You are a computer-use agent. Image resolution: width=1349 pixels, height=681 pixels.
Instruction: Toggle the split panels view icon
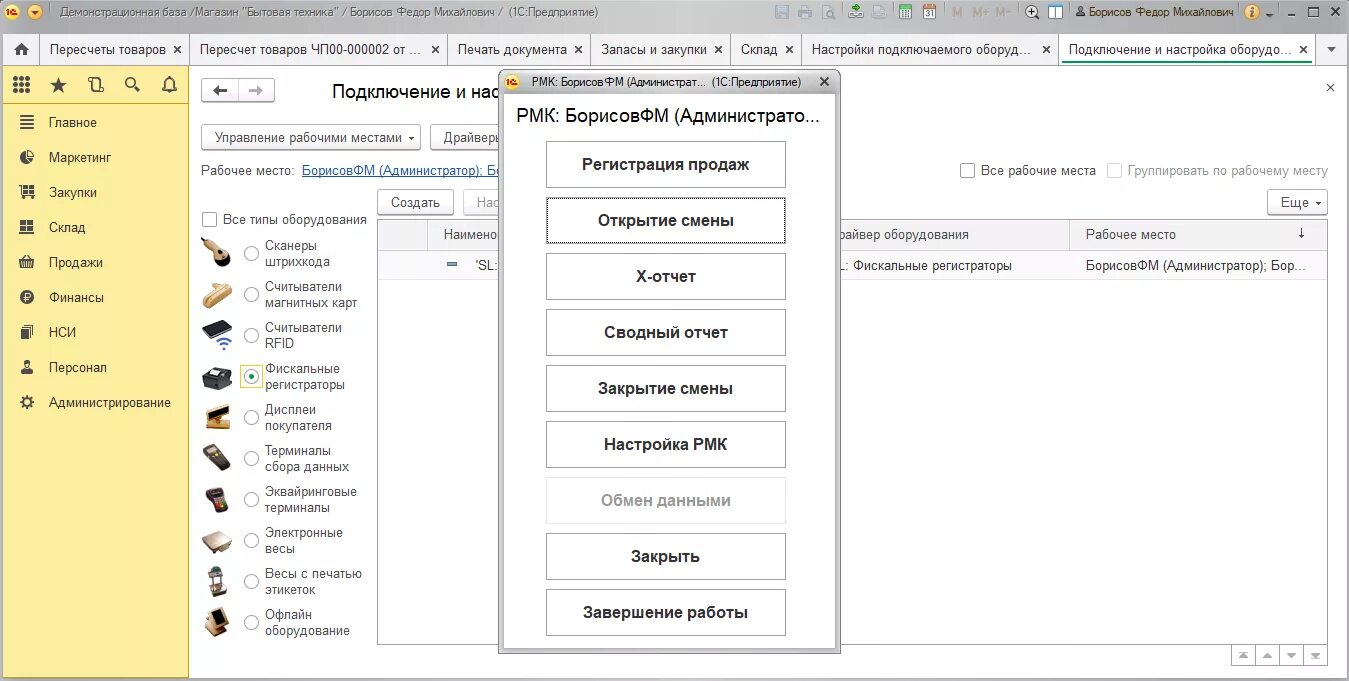(1055, 12)
